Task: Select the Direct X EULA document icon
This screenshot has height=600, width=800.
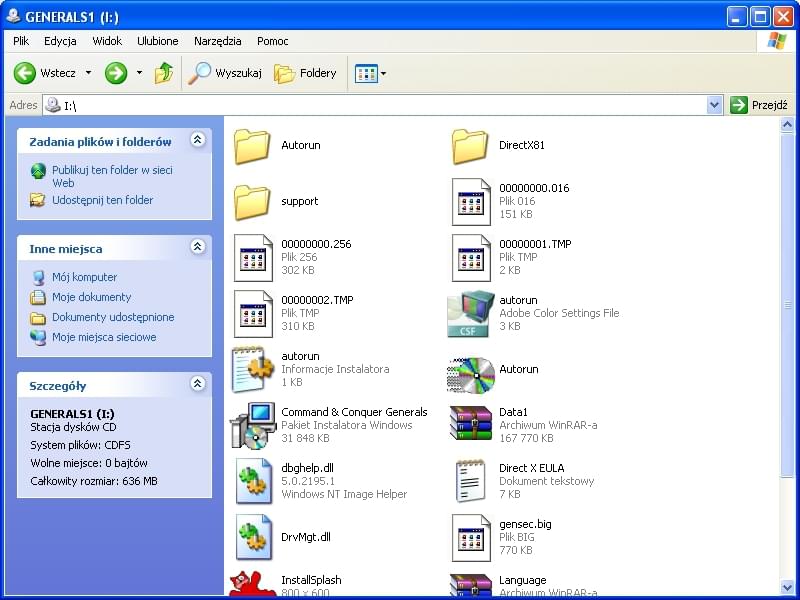Action: (x=470, y=481)
